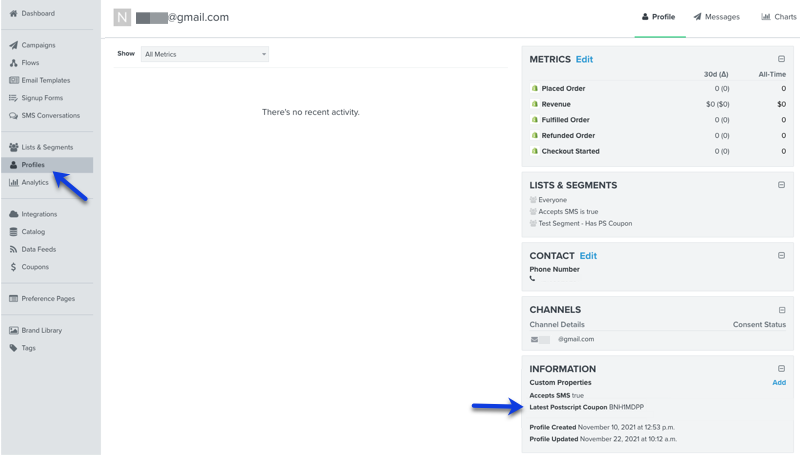The height and width of the screenshot is (455, 800).
Task: Open Campaigns via its megaphone icon
Action: [13, 45]
